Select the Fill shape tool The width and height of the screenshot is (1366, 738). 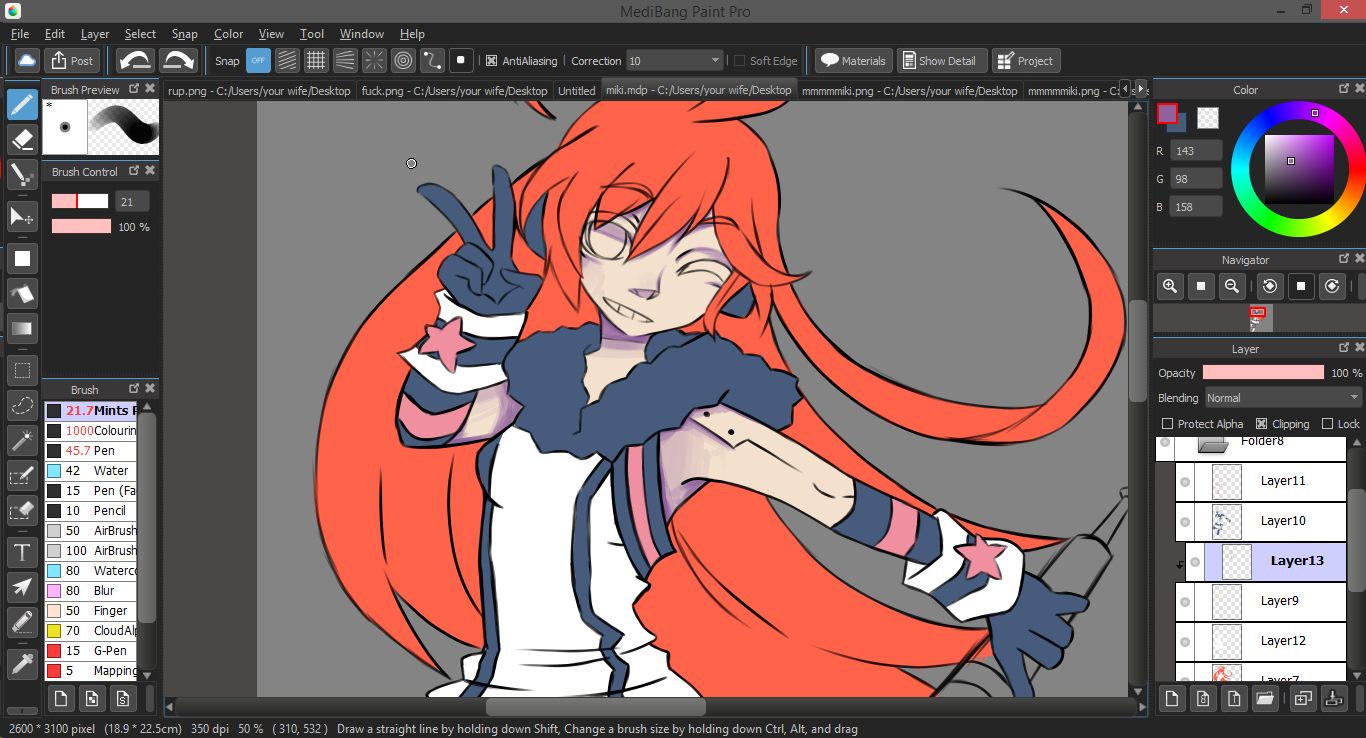(23, 258)
